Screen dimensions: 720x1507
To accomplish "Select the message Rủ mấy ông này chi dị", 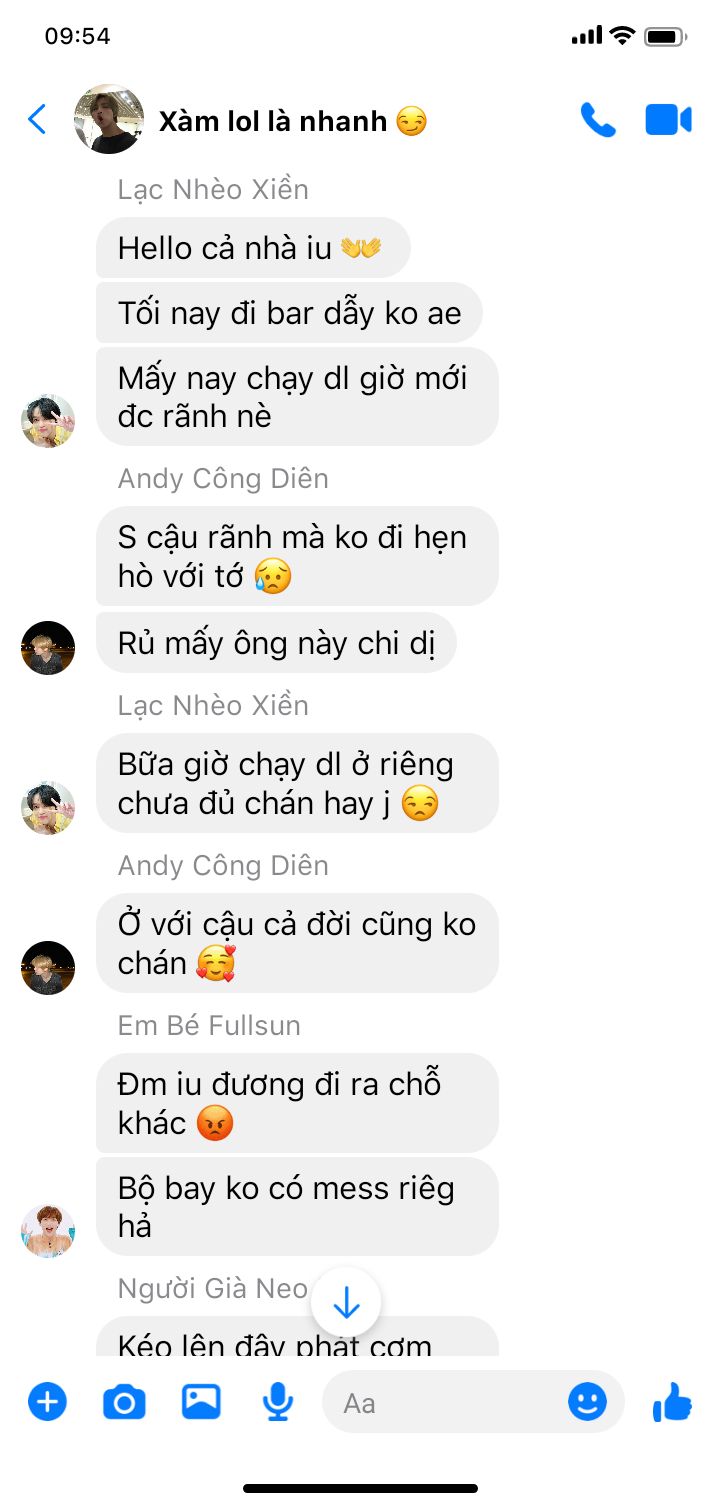I will (x=276, y=643).
